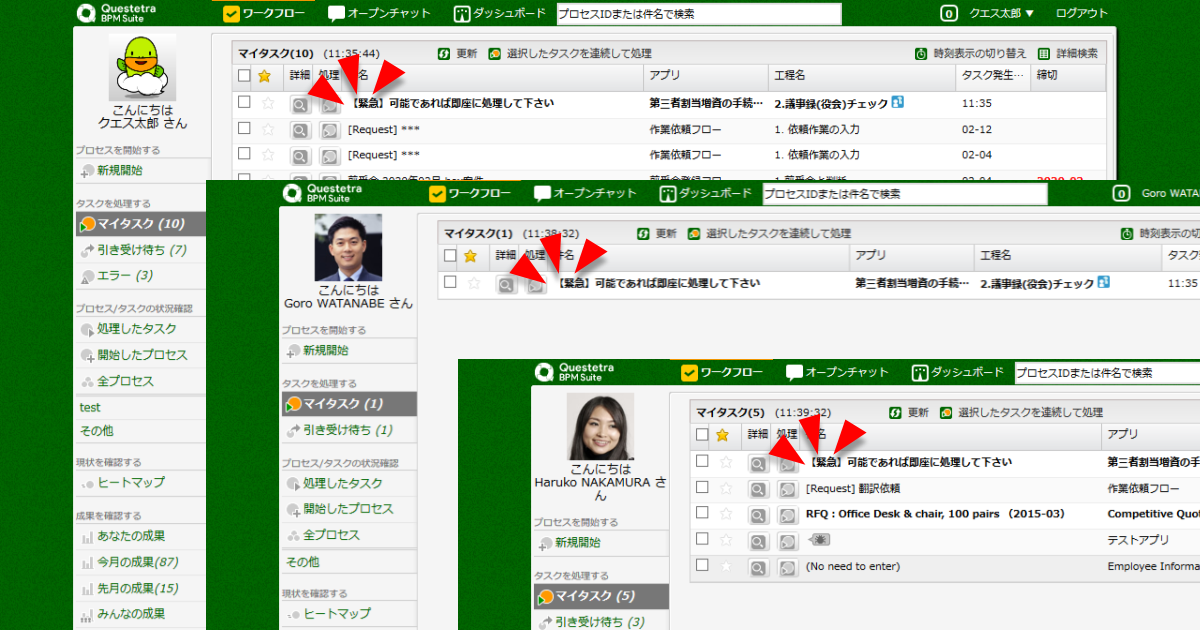
Task: Open details of the [Request] *** task dated 02-04
Action: (x=299, y=156)
